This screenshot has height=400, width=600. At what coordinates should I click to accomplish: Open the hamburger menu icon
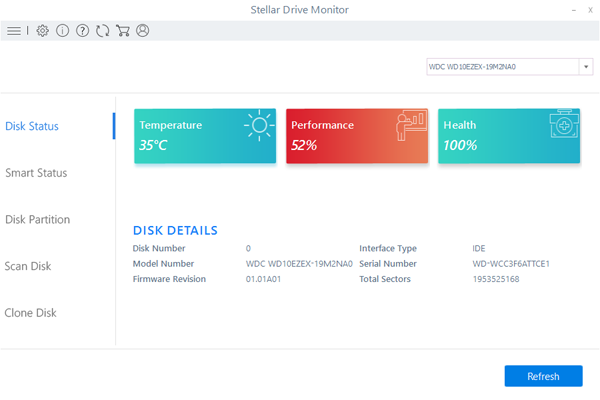[x=14, y=31]
